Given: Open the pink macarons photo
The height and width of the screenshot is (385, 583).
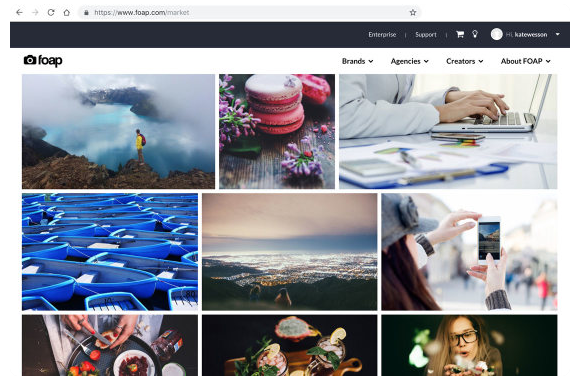Looking at the screenshot, I should pos(277,131).
